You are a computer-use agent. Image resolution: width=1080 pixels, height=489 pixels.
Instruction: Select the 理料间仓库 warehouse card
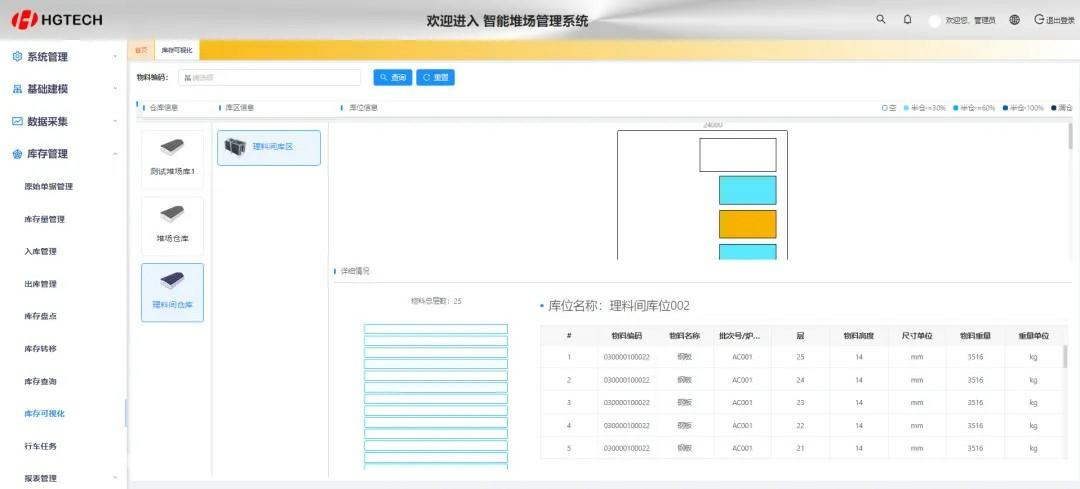click(x=172, y=292)
